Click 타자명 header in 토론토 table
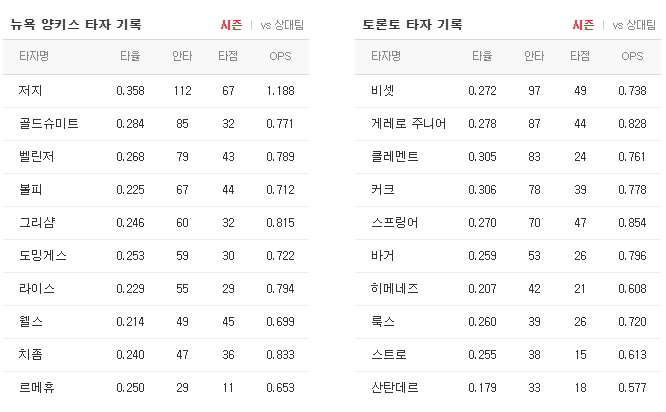Screen dimensions: 666x412 (386, 56)
